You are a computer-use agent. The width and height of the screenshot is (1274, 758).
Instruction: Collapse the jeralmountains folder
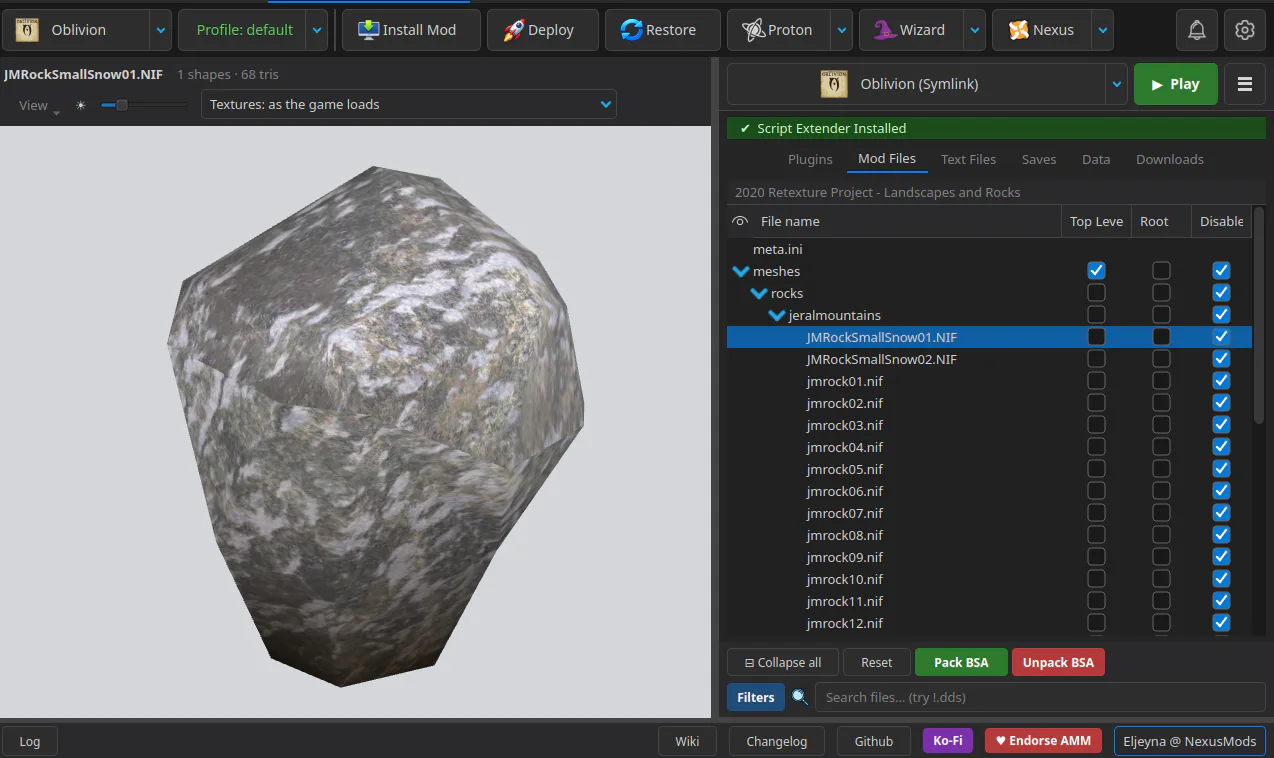point(777,315)
